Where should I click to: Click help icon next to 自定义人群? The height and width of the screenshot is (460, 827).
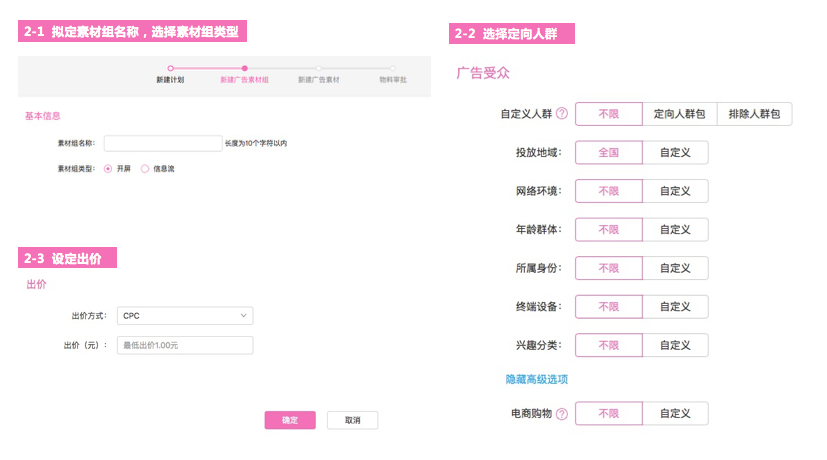click(562, 113)
